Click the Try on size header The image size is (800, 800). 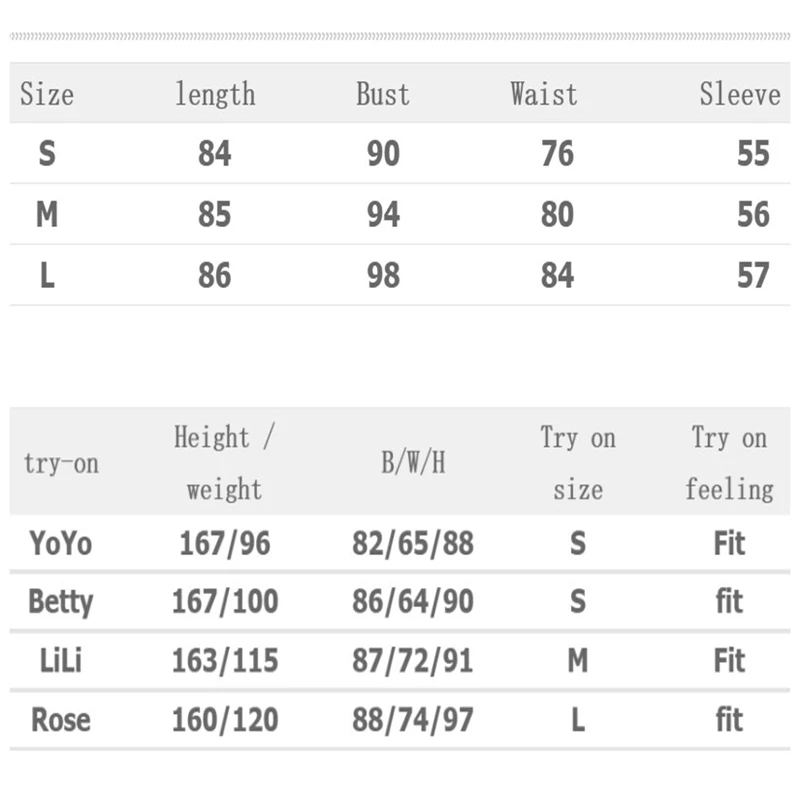click(578, 463)
